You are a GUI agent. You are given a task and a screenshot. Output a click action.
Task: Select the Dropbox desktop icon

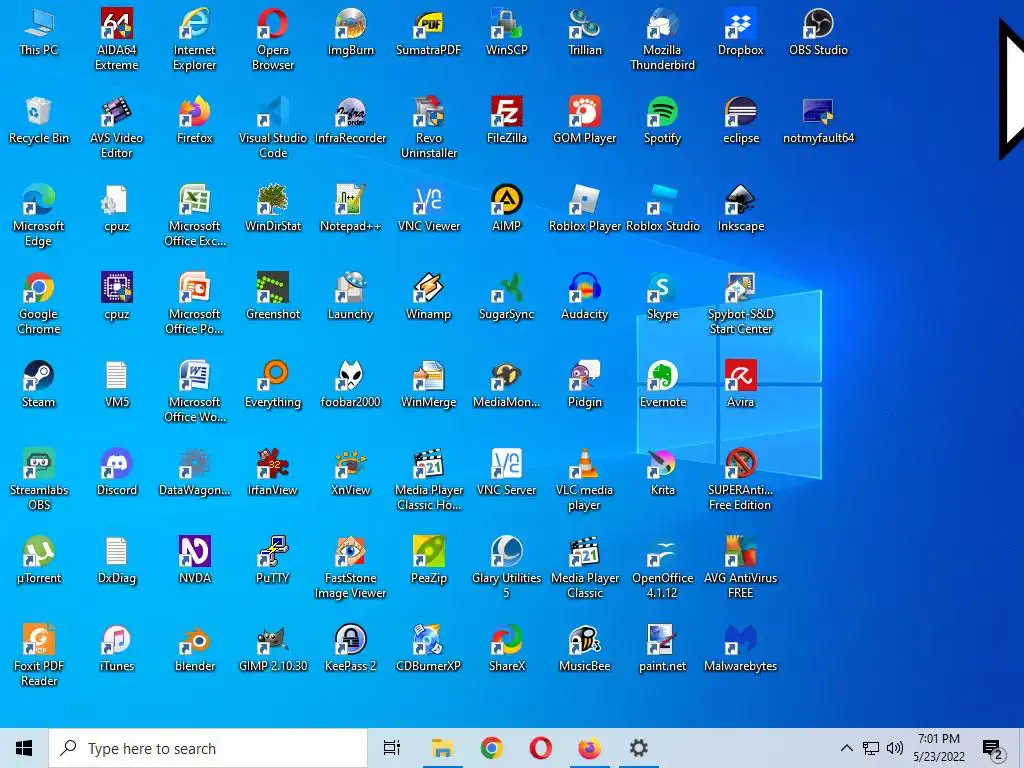click(741, 33)
